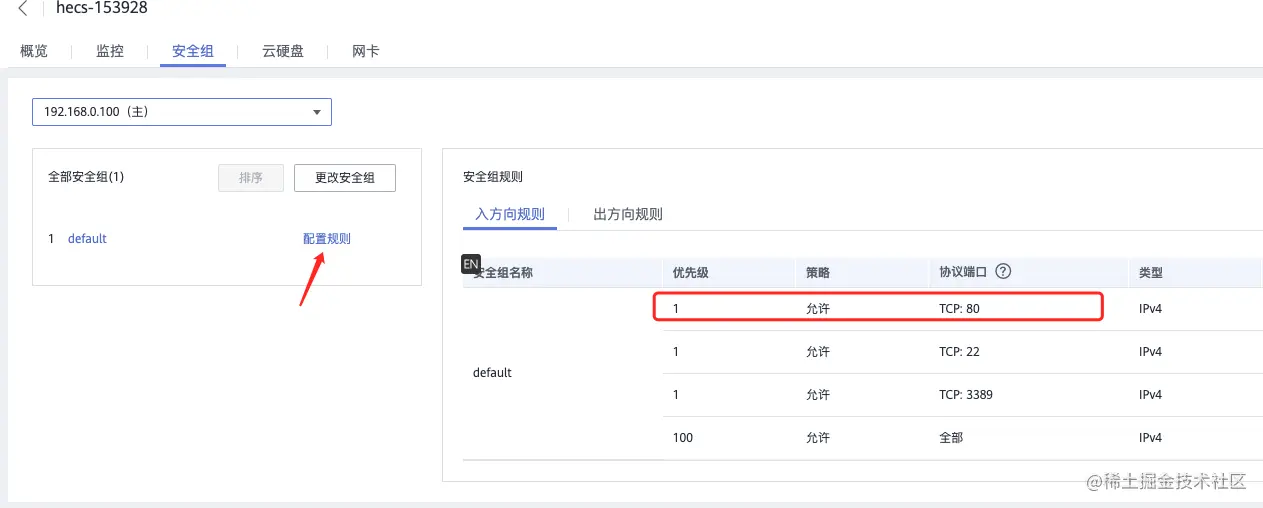1263x508 pixels.
Task: Switch to 出方向规则 tab
Action: [x=628, y=214]
